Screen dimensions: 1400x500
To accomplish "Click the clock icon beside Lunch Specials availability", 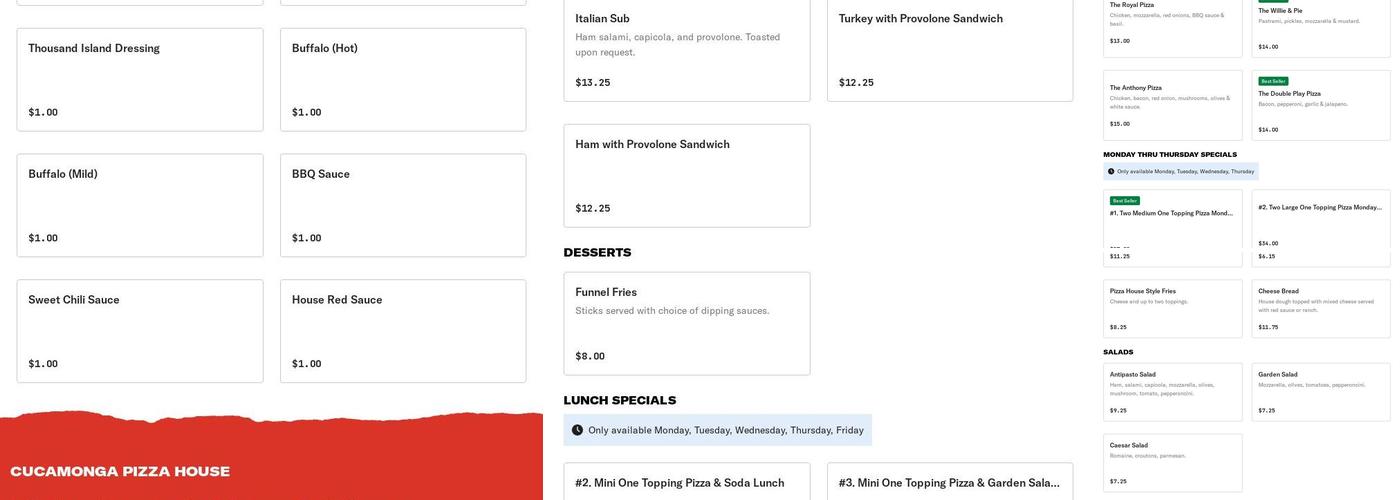I will (x=577, y=430).
